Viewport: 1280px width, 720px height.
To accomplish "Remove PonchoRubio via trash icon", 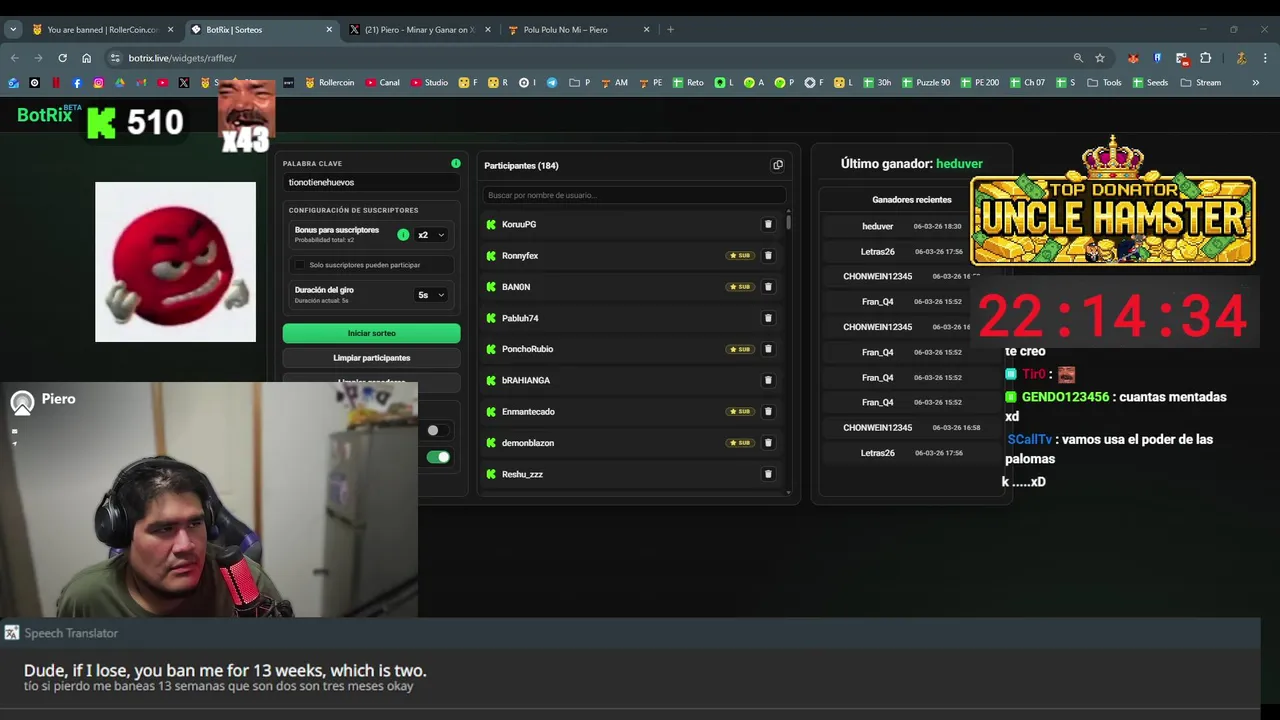I will (768, 349).
